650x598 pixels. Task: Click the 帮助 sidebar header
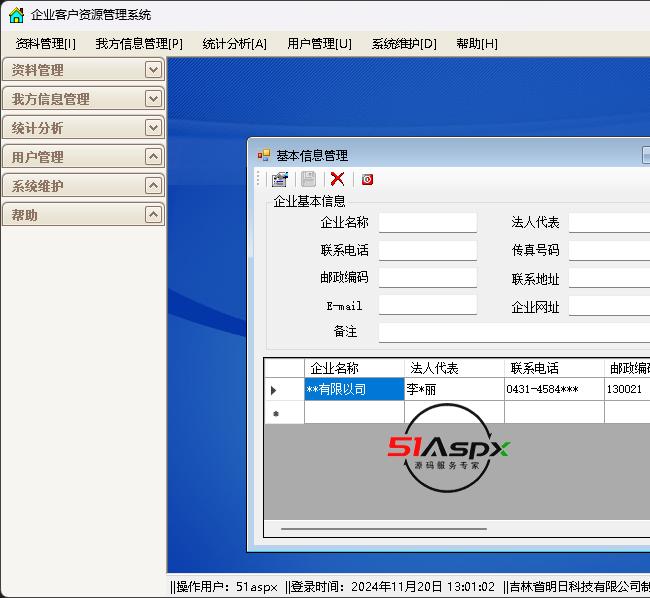(83, 215)
